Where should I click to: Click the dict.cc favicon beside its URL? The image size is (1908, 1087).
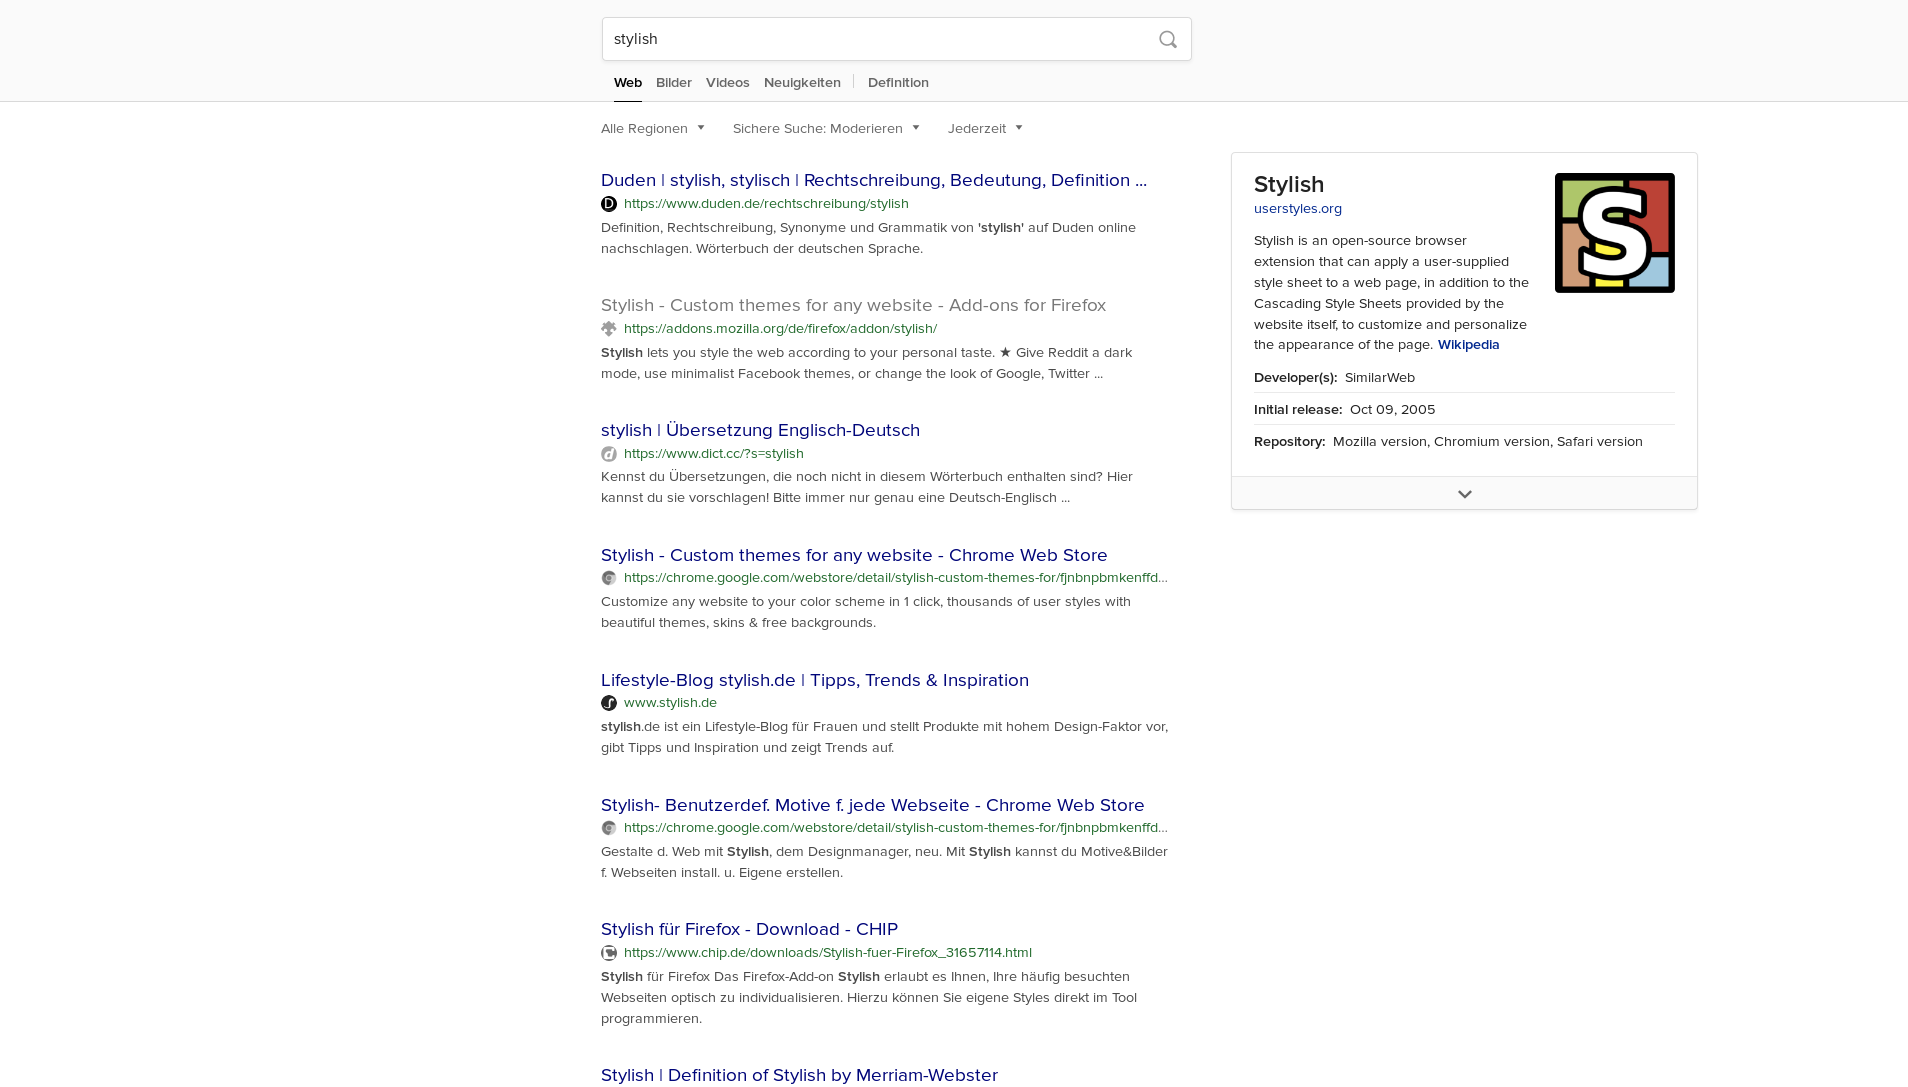(x=609, y=454)
